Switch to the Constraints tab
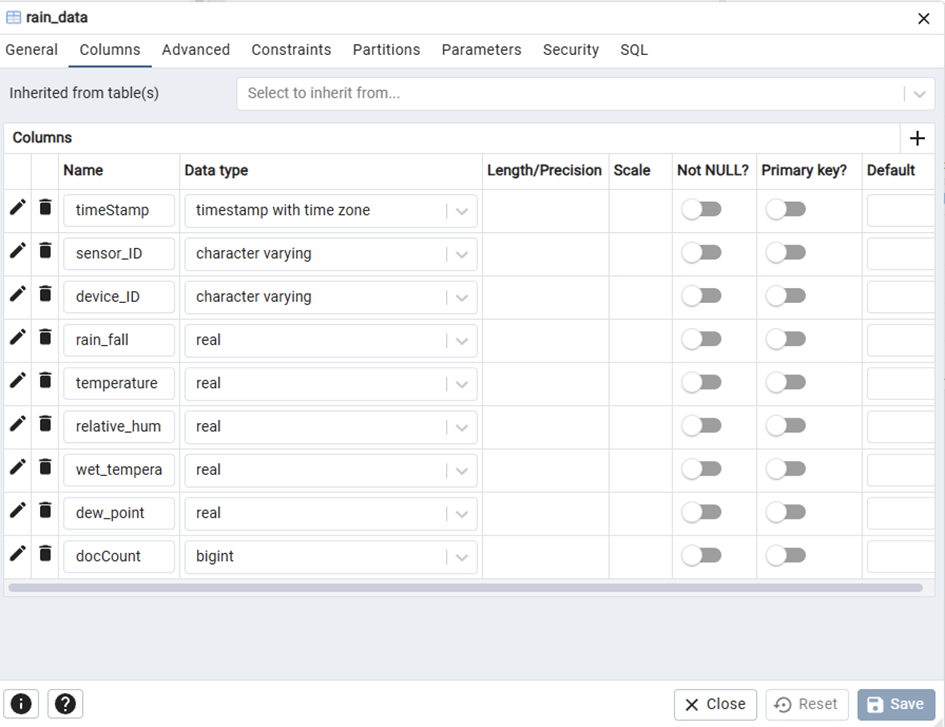 (x=291, y=50)
